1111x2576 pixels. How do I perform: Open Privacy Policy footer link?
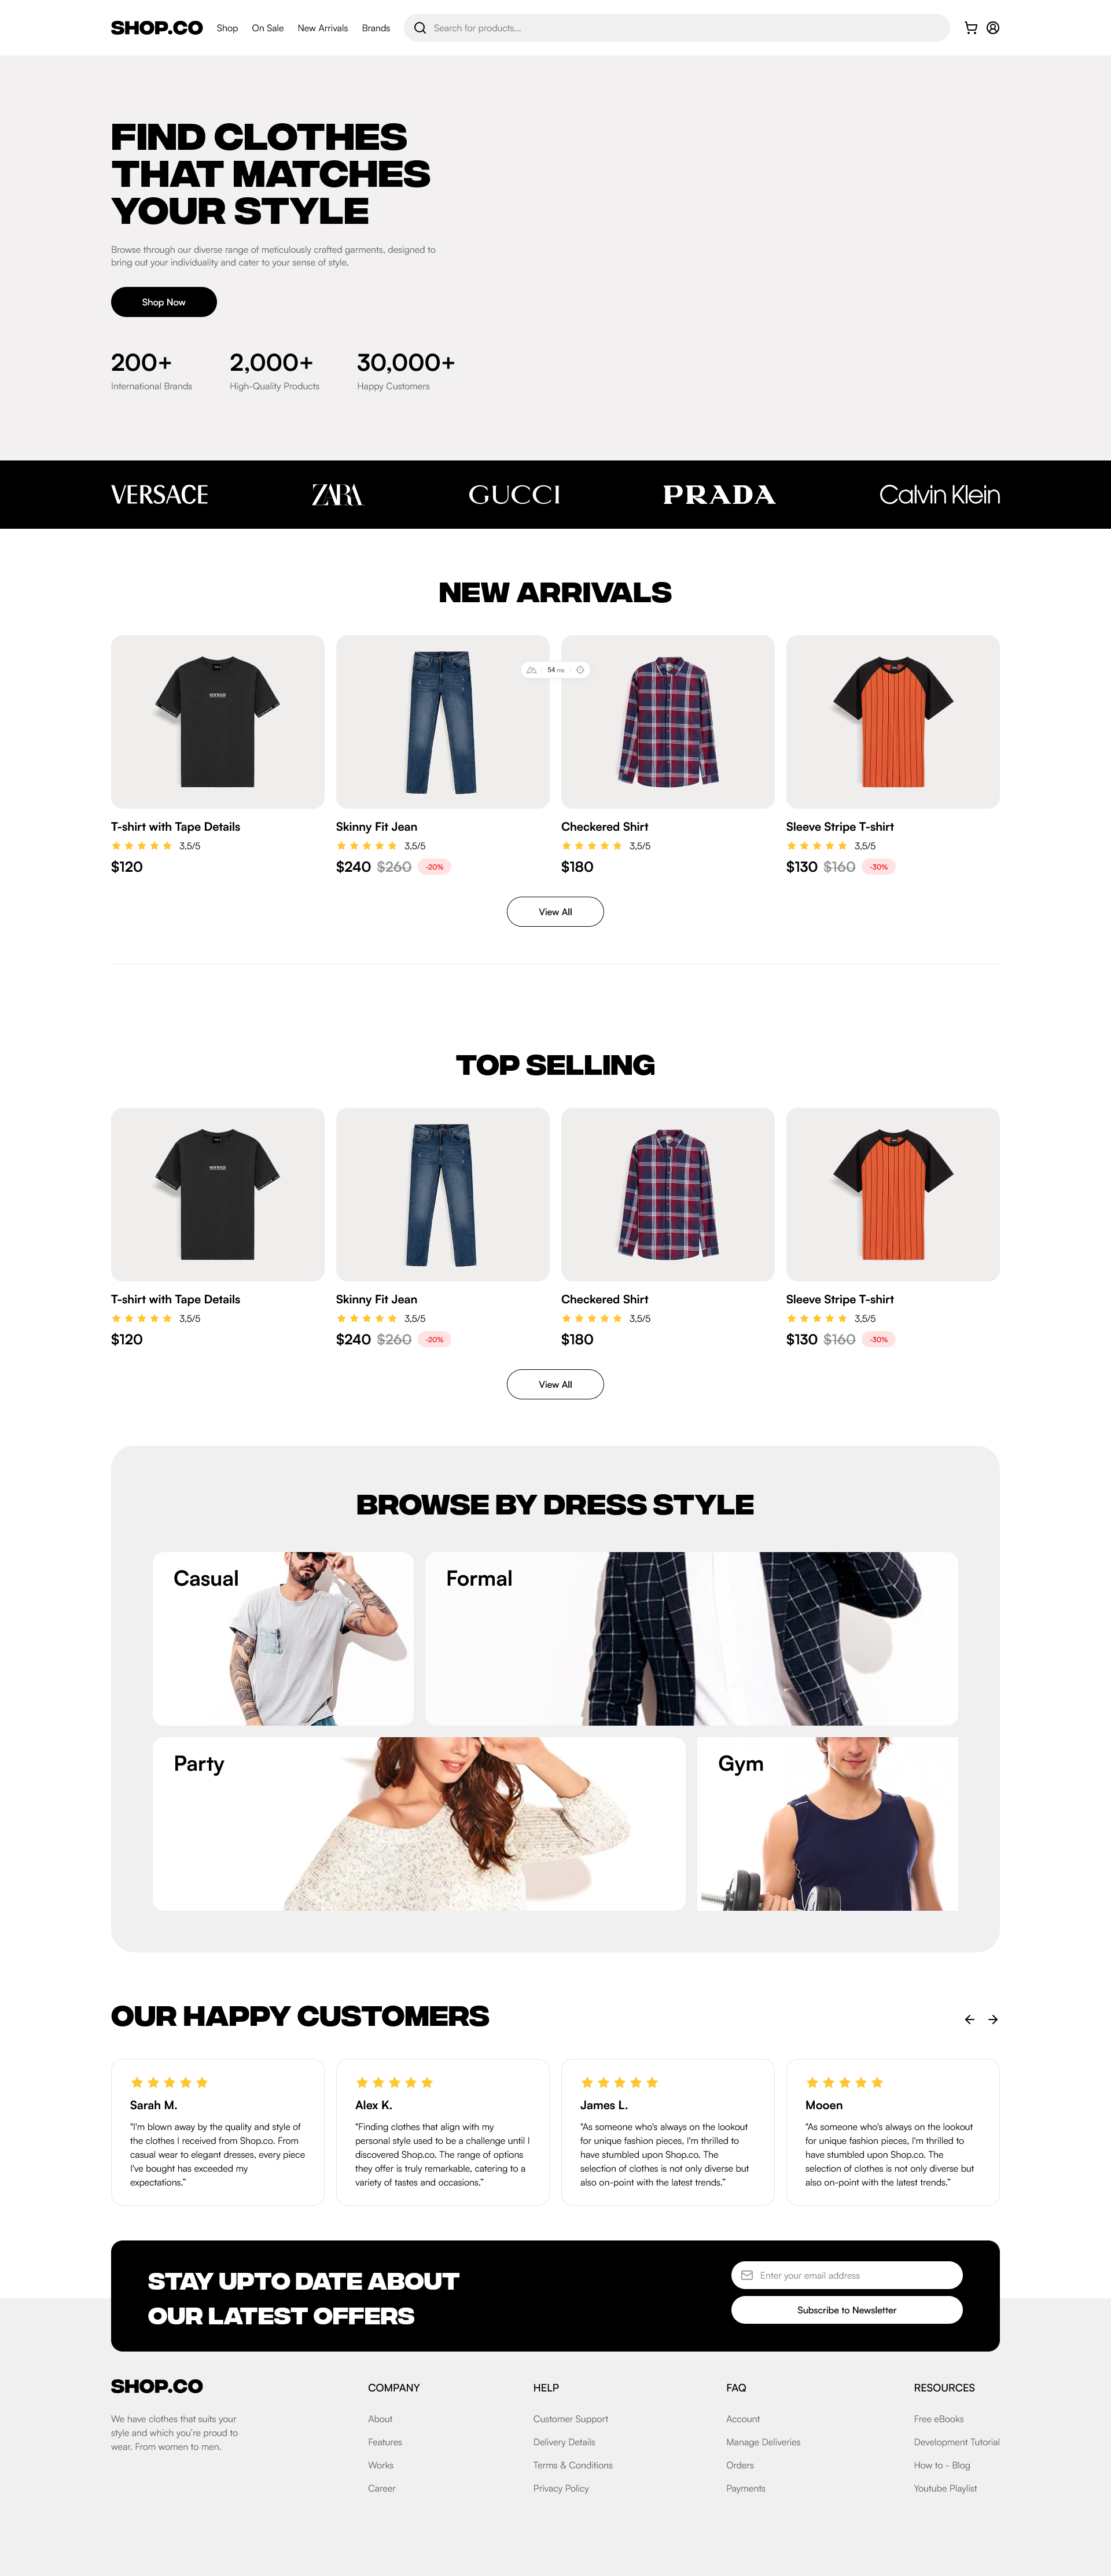[561, 2488]
